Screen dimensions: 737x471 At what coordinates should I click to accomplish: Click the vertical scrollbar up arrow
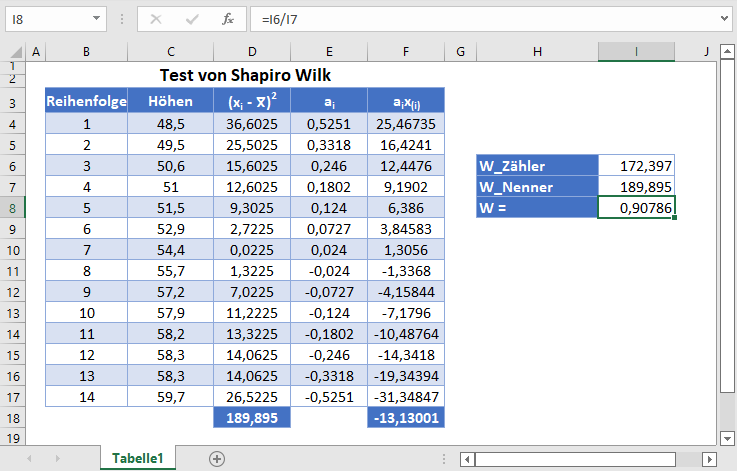click(x=727, y=51)
